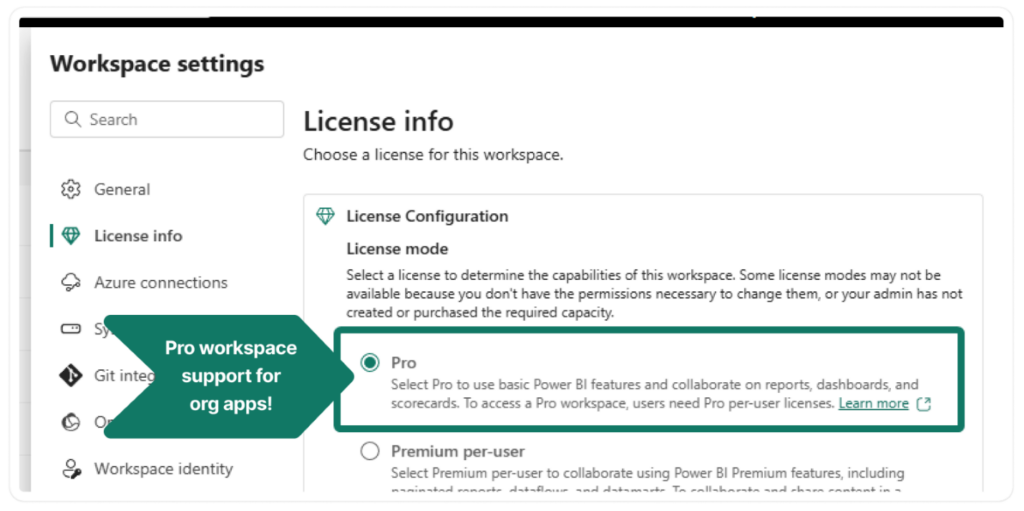Click the partially hidden OneLake sidebar icon

pyautogui.click(x=70, y=422)
